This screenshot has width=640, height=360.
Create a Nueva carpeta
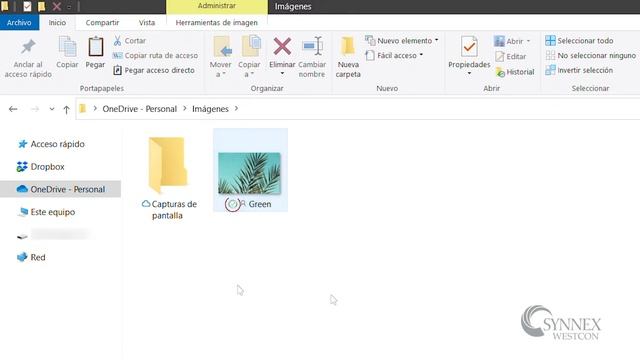[348, 57]
